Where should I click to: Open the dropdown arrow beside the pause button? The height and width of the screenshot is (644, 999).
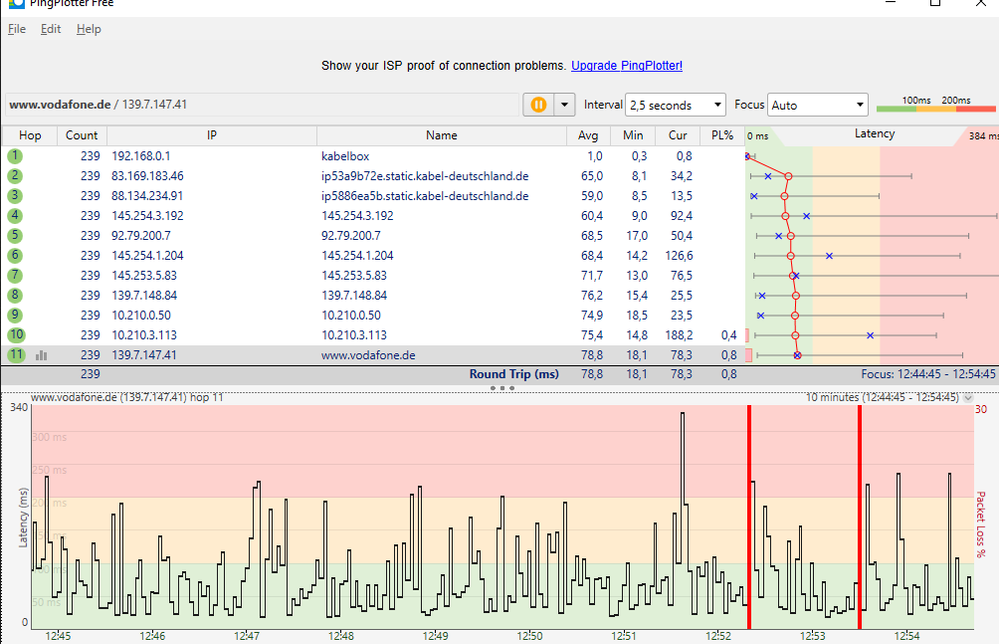[564, 104]
